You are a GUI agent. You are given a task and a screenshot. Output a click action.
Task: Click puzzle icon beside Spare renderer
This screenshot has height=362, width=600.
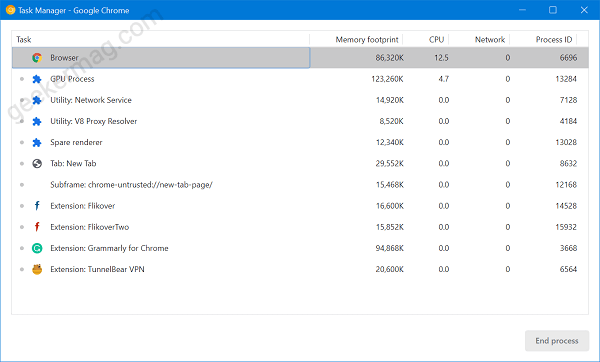click(37, 142)
